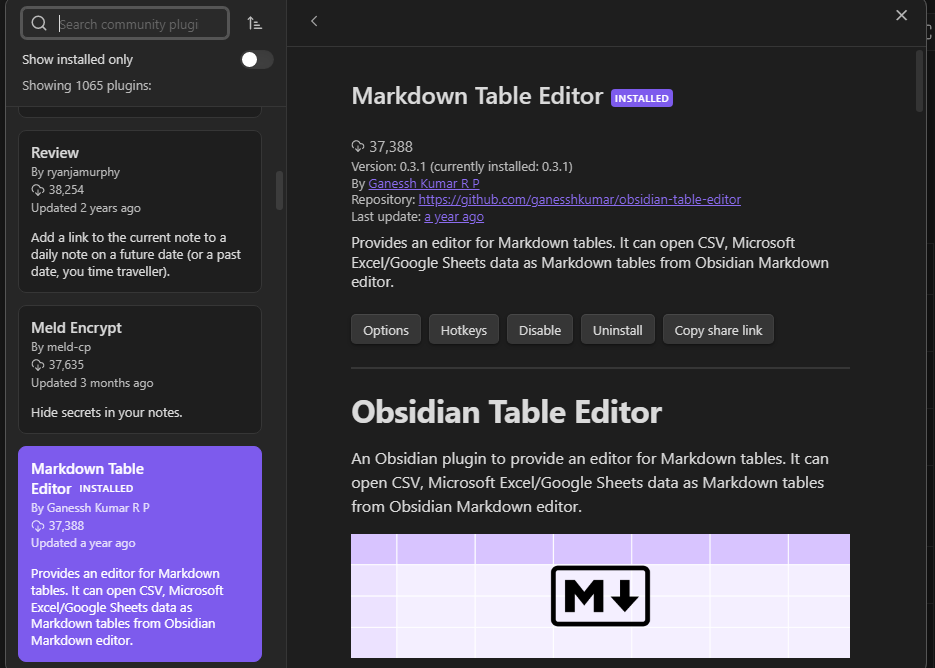This screenshot has width=935, height=668.
Task: Navigate back with the left chevron arrow
Action: [x=315, y=20]
